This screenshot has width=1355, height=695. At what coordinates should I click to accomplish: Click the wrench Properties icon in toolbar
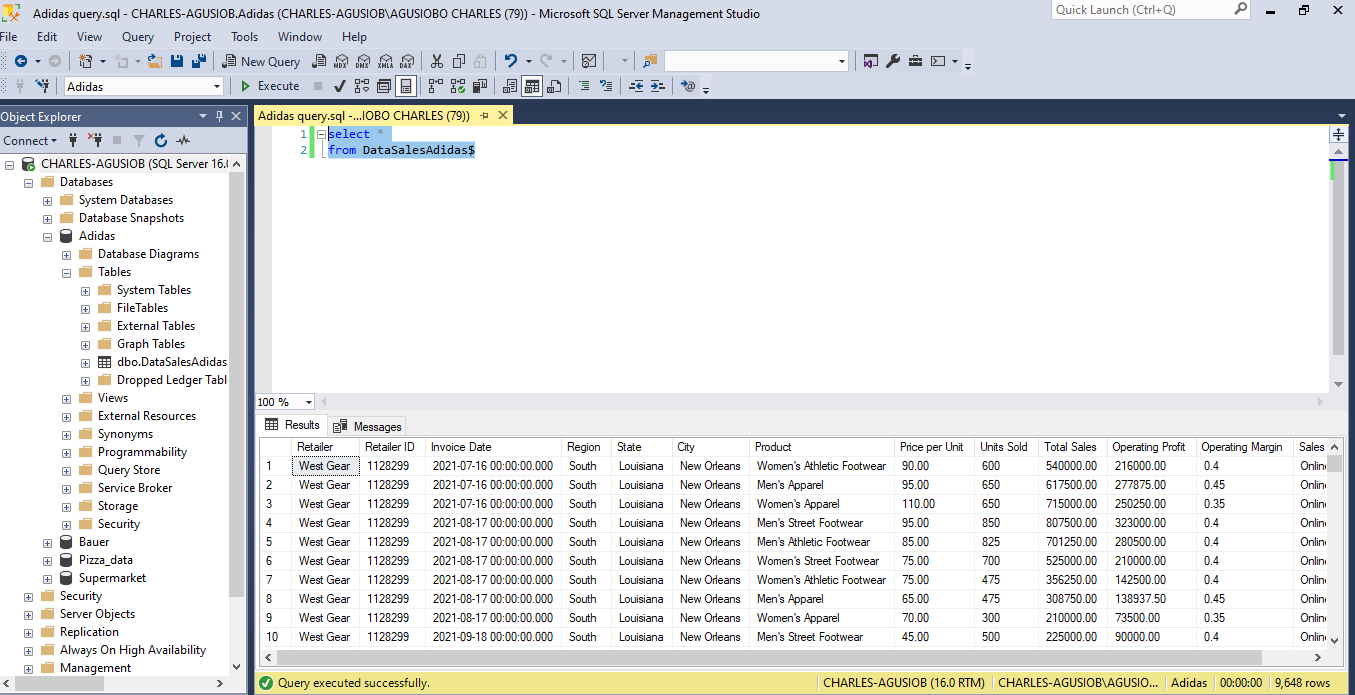coord(893,61)
